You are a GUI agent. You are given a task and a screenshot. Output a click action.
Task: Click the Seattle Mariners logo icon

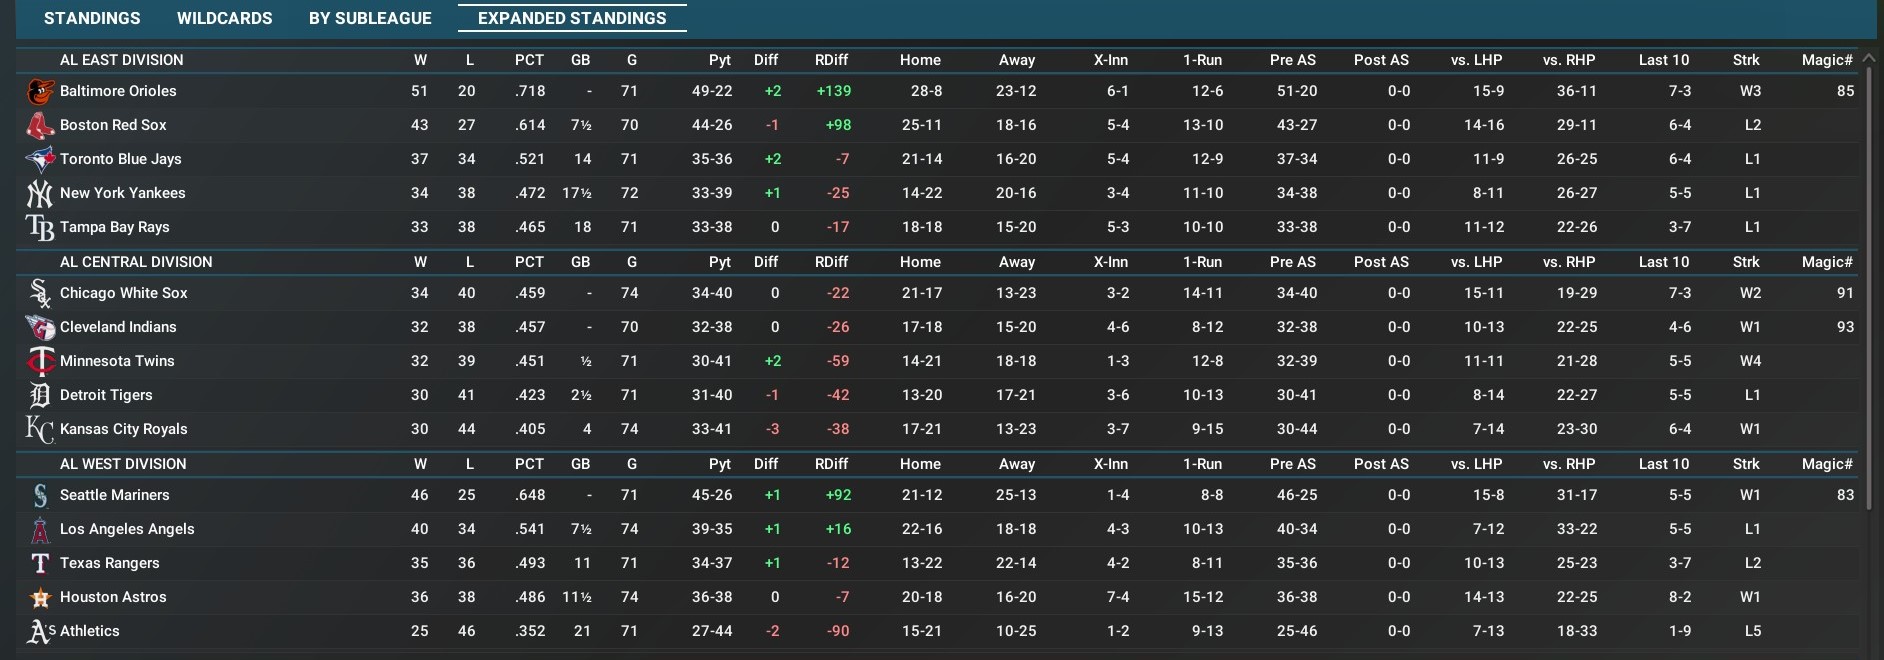[x=40, y=495]
